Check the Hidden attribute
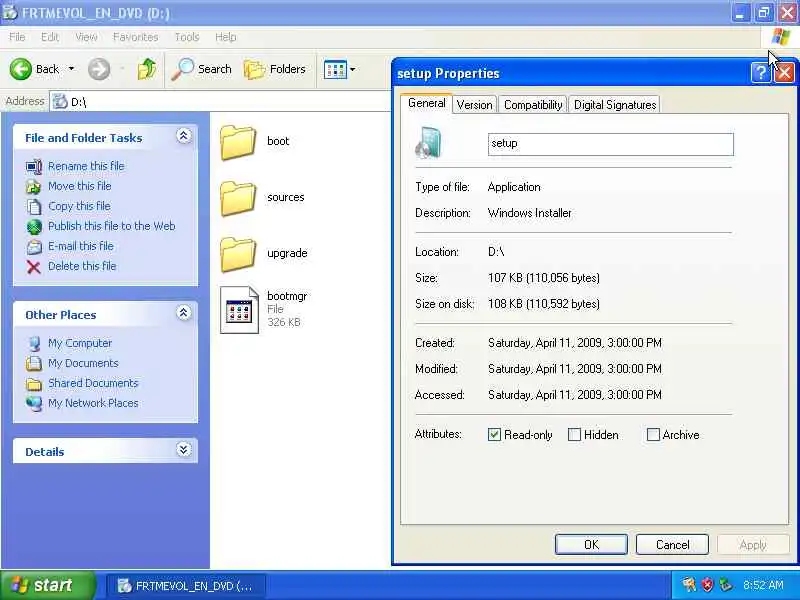The image size is (800, 600). coord(574,435)
